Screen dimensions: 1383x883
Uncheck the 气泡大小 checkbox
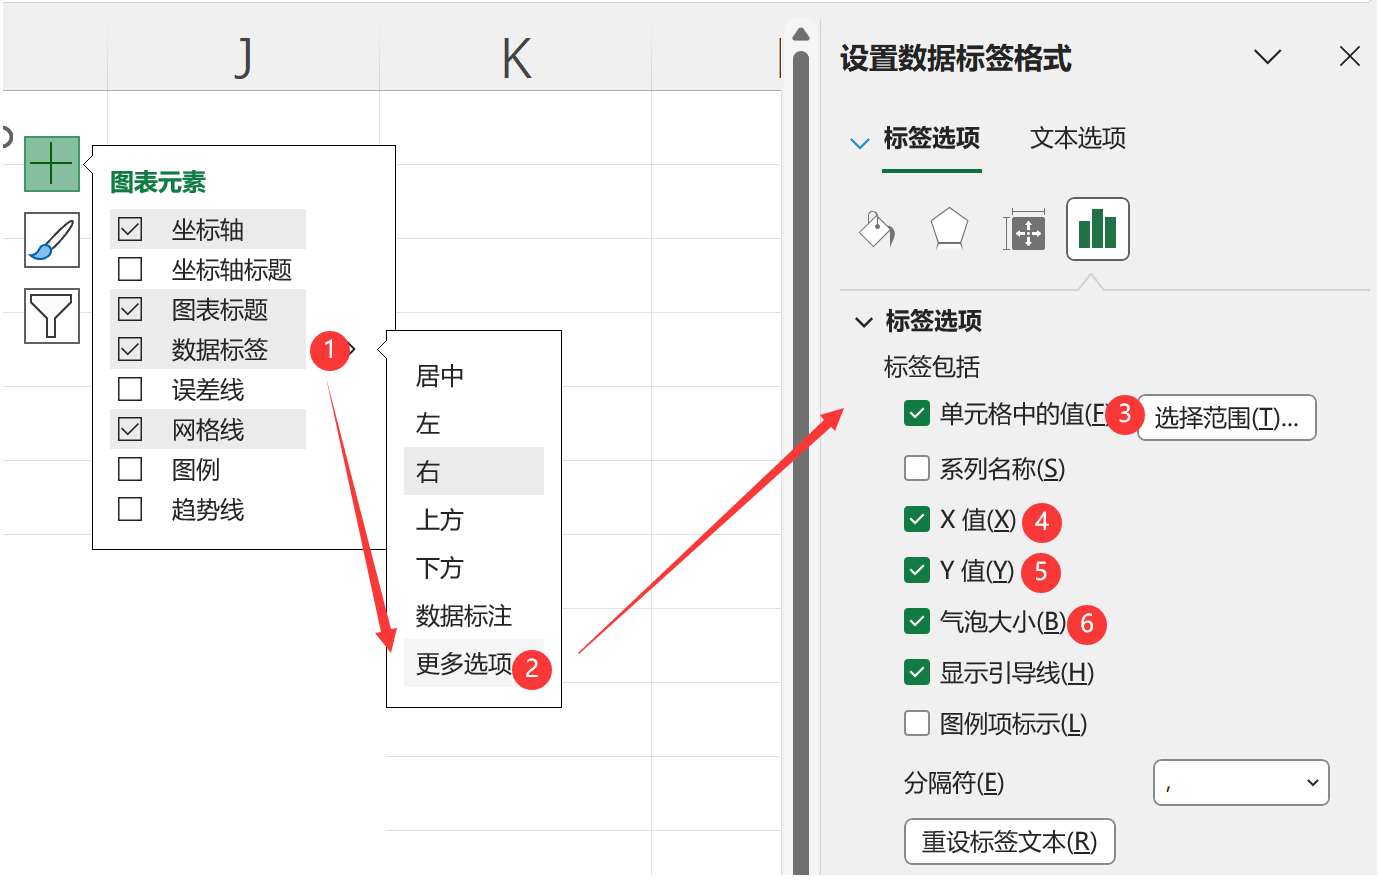click(x=917, y=622)
